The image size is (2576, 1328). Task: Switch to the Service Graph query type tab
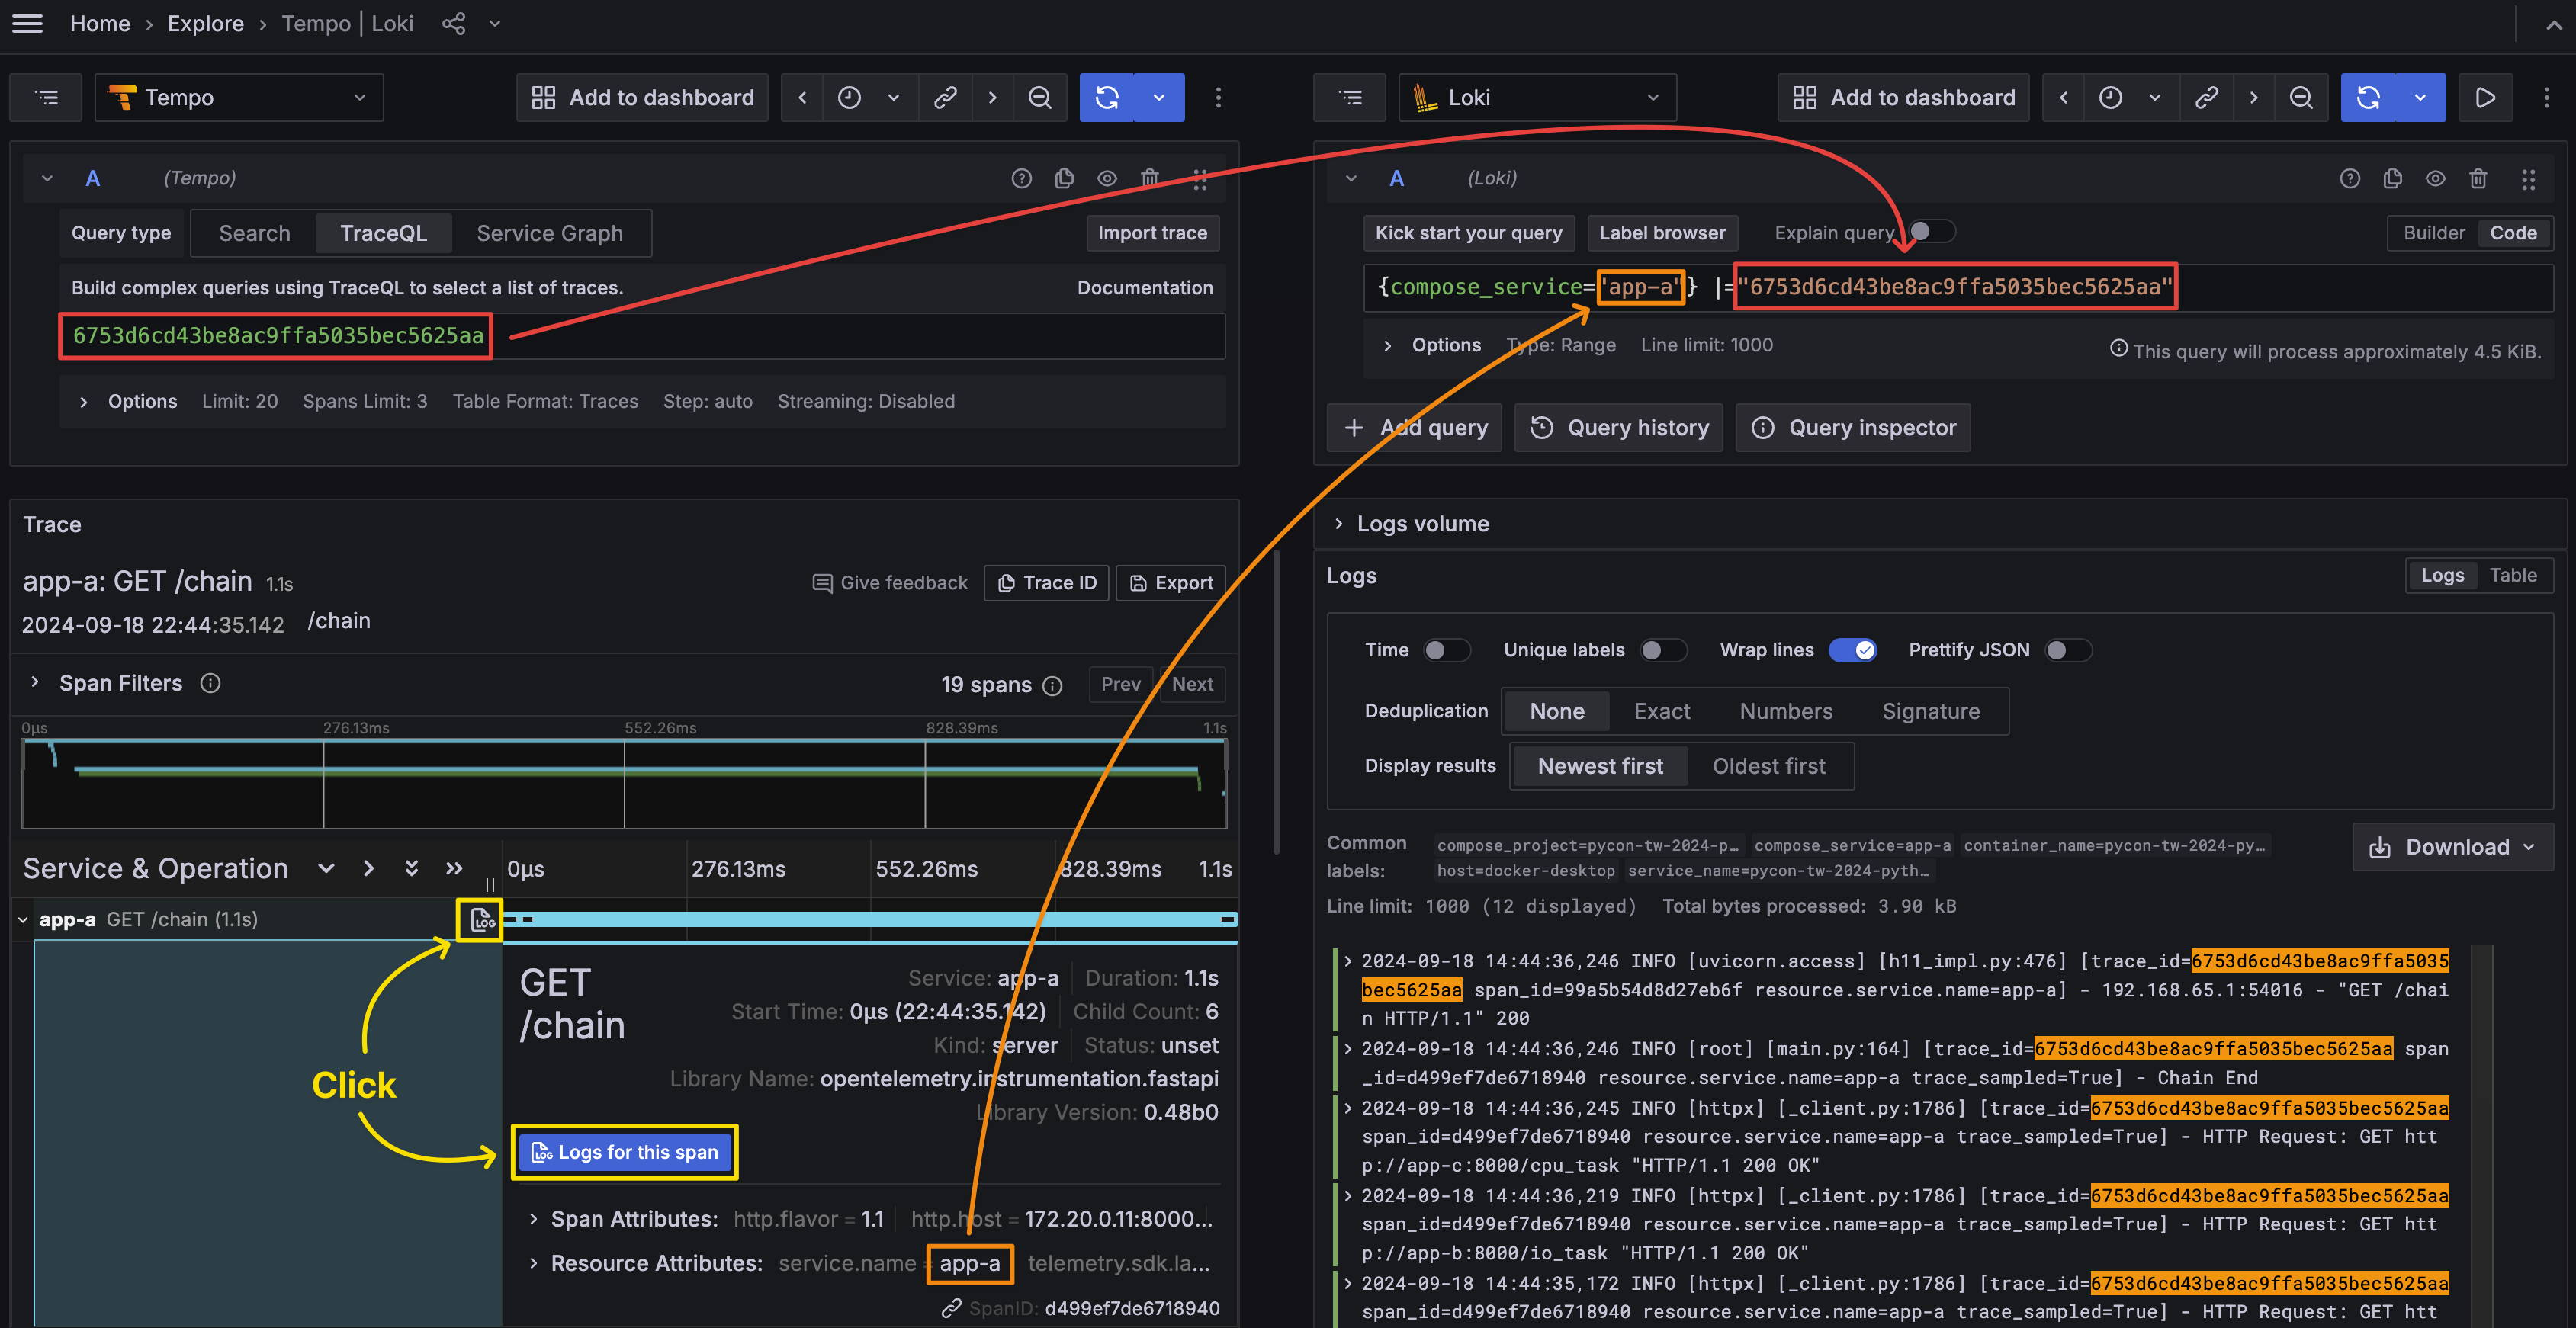549,233
